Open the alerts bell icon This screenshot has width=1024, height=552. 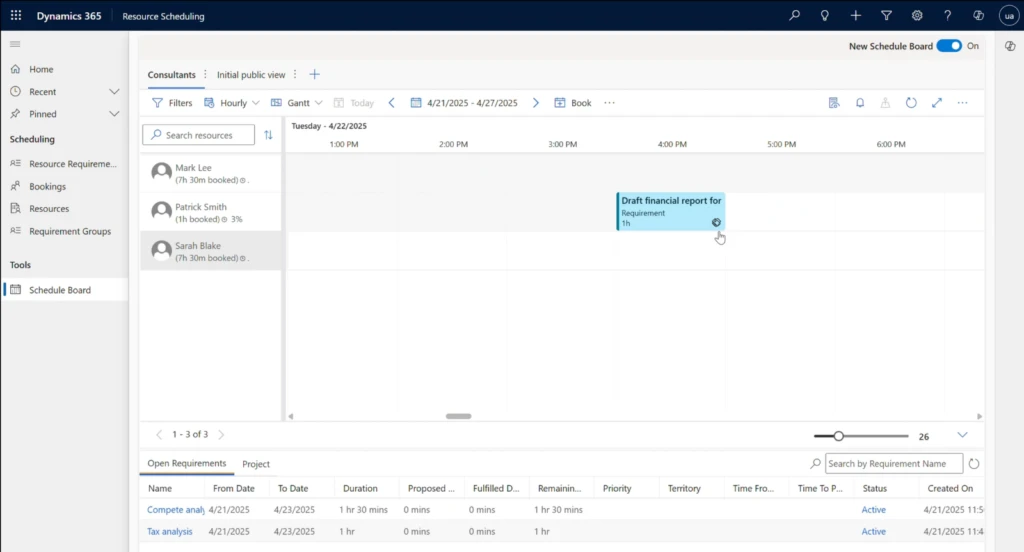click(860, 103)
